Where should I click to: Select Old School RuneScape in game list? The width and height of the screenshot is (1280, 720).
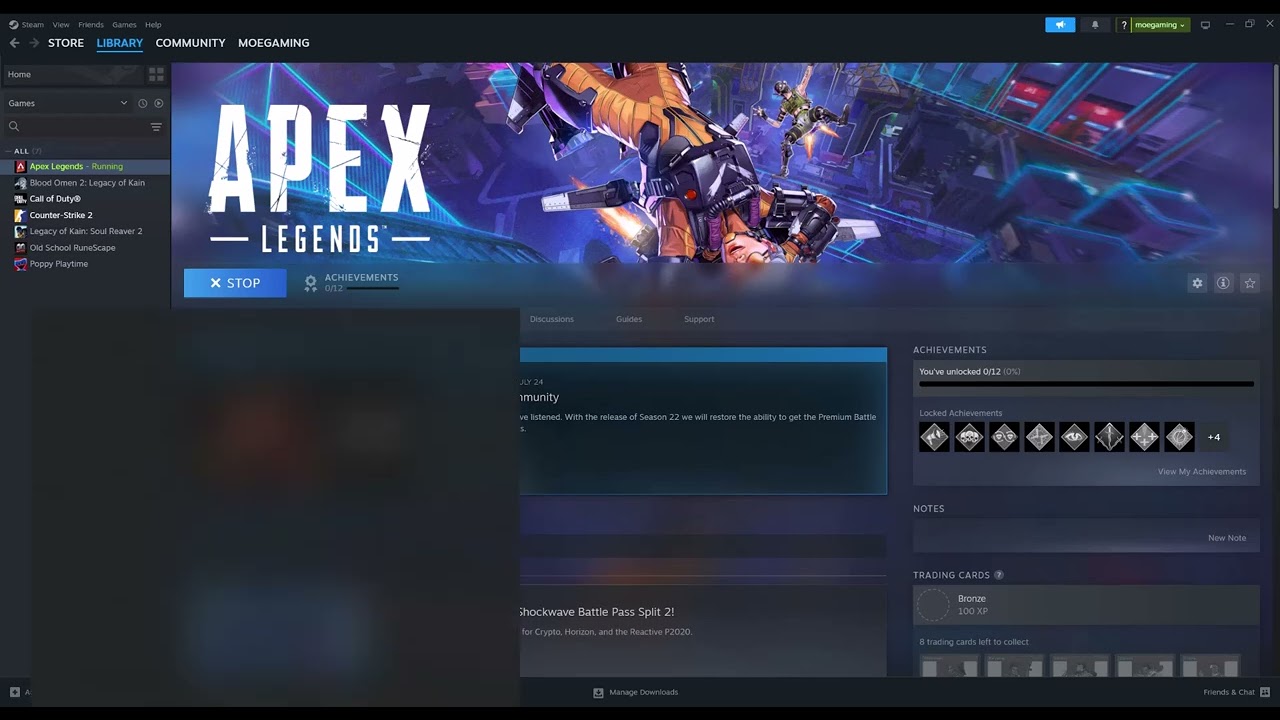(72, 248)
